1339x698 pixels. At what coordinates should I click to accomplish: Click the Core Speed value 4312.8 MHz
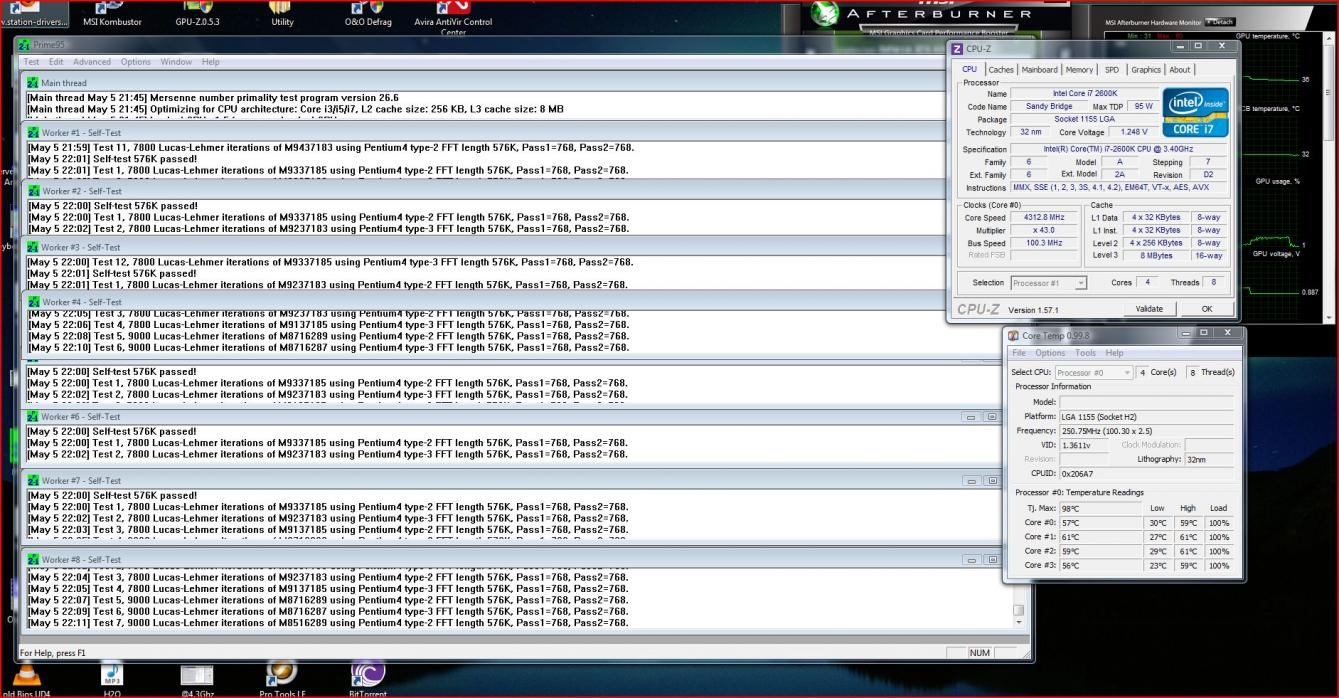coord(1043,217)
